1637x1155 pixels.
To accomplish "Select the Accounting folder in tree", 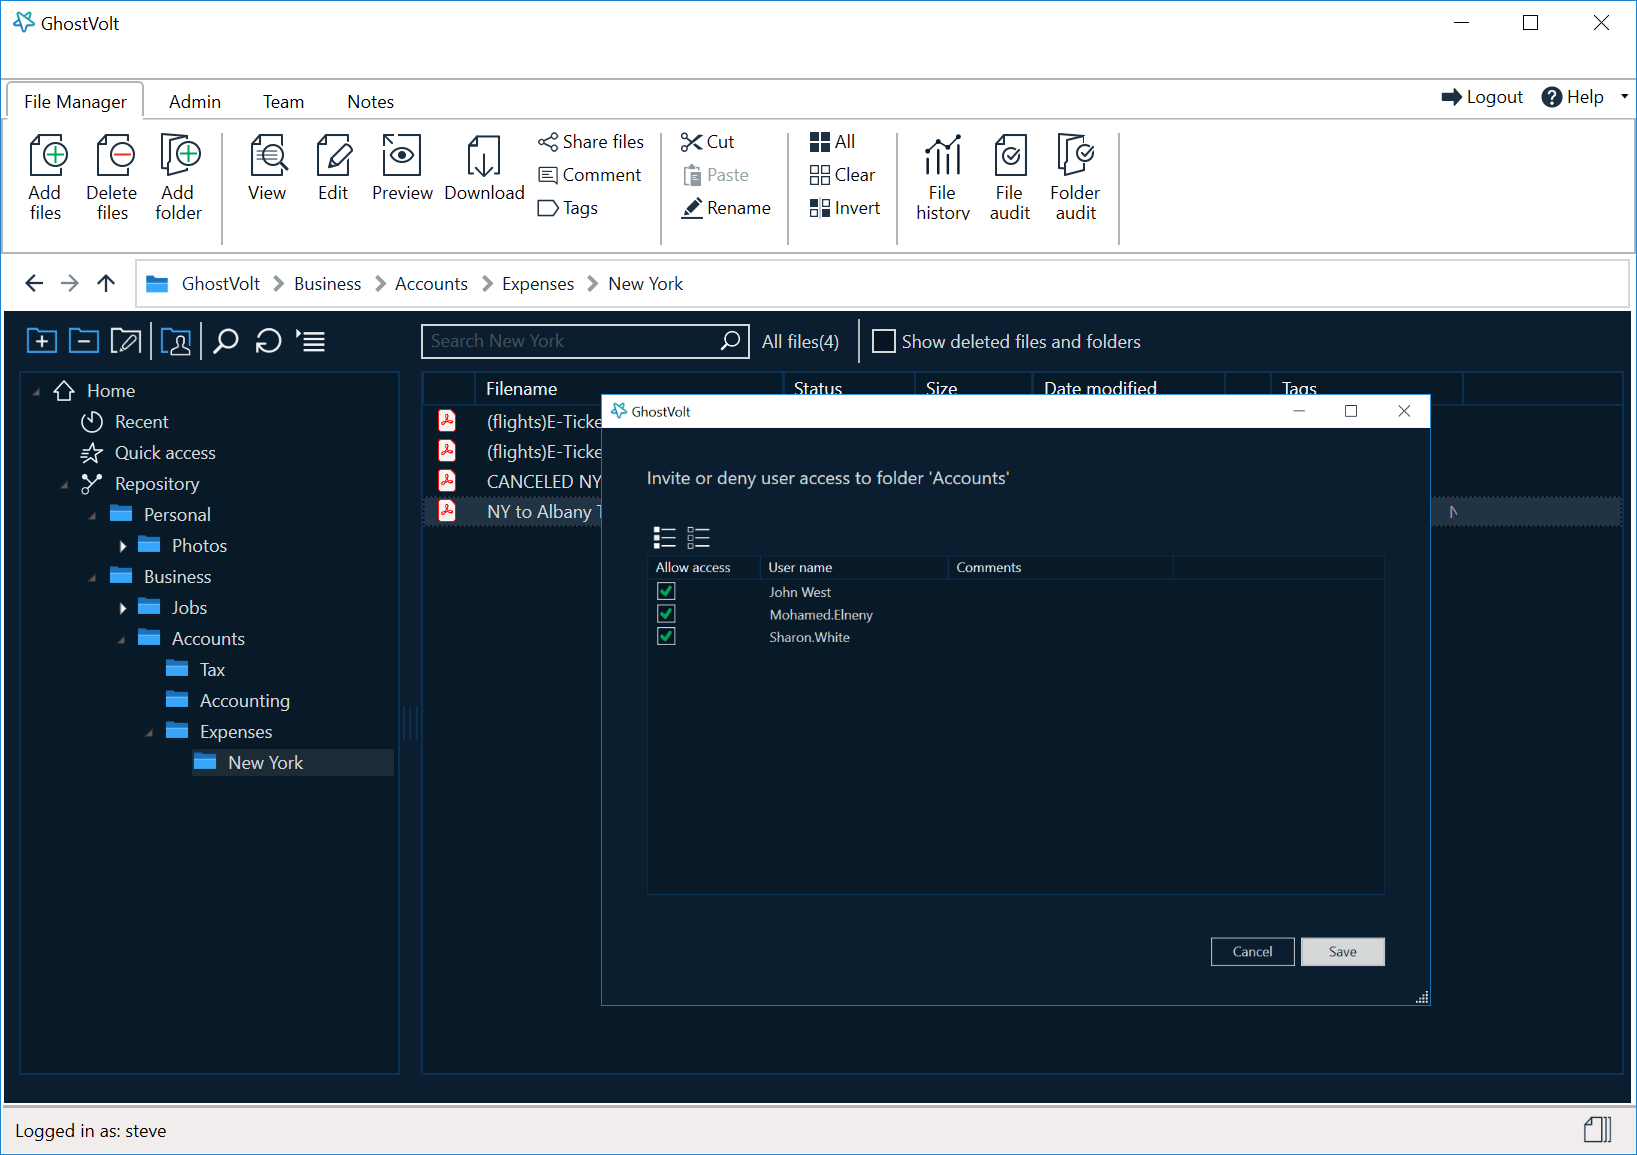I will 228,701.
